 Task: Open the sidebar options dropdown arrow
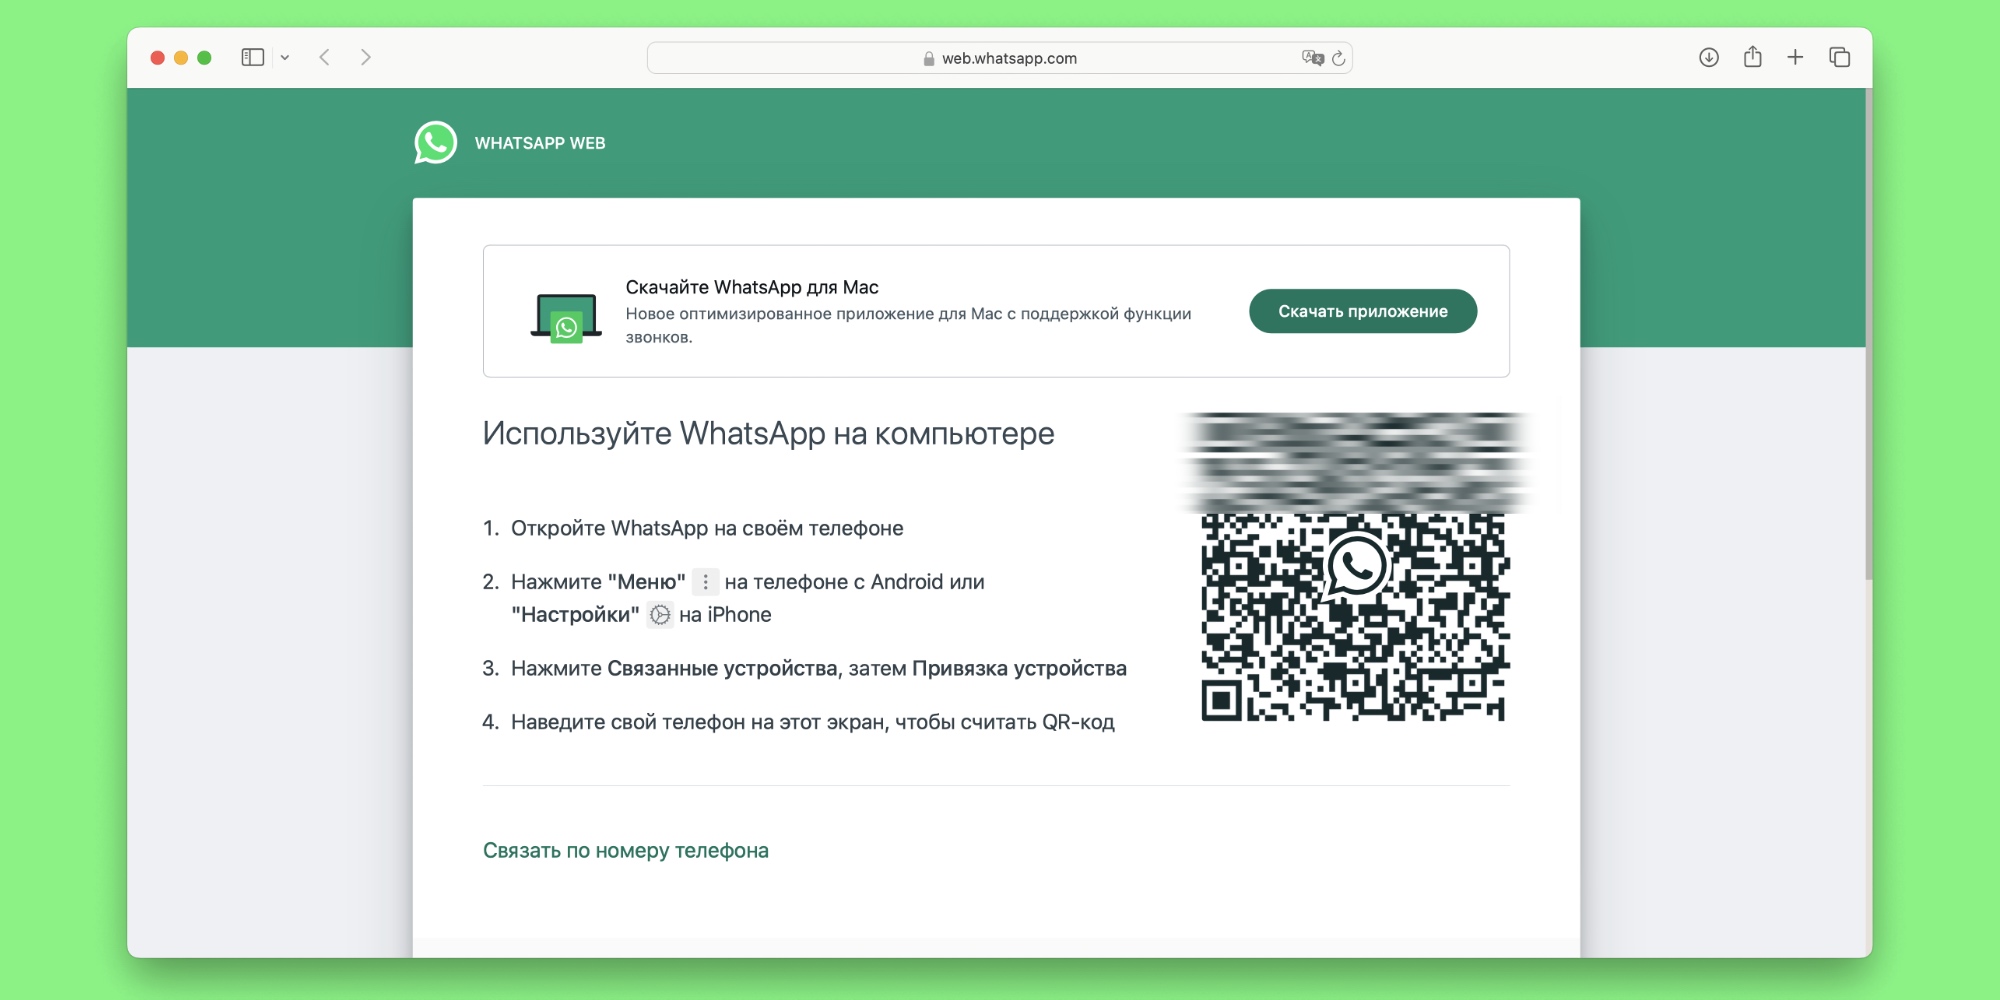click(285, 58)
